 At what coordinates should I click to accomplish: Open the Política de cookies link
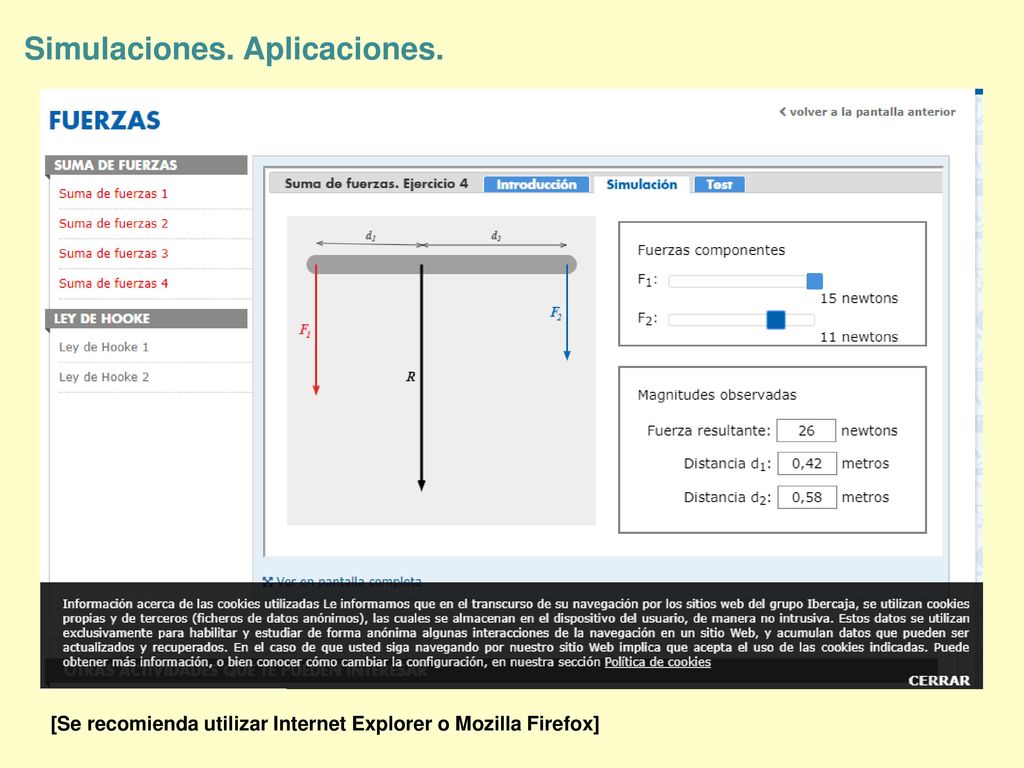click(657, 662)
